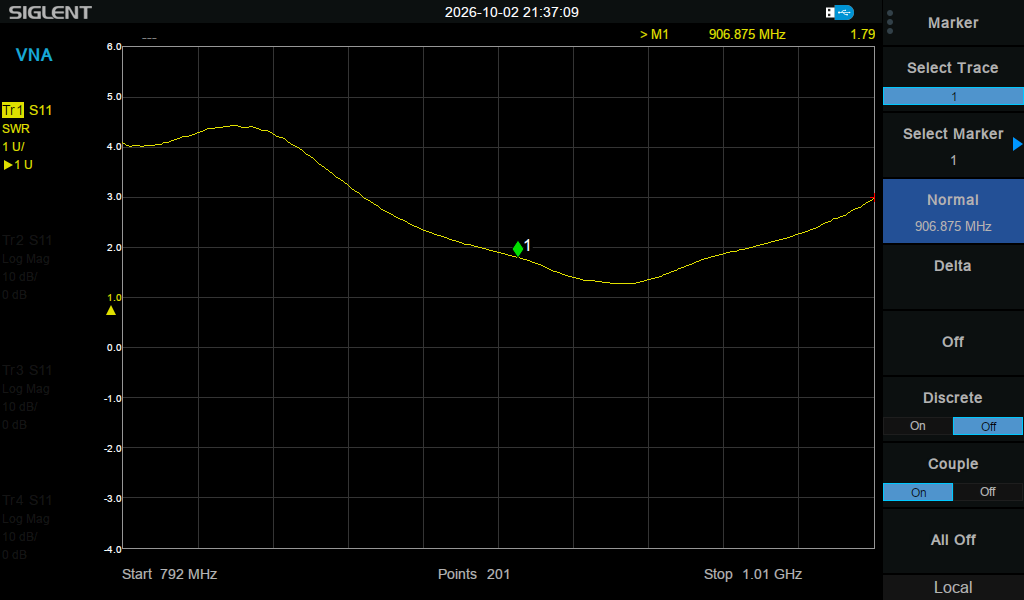1024x600 pixels.
Task: Click the 1 U/ scale label
Action: (x=13, y=147)
